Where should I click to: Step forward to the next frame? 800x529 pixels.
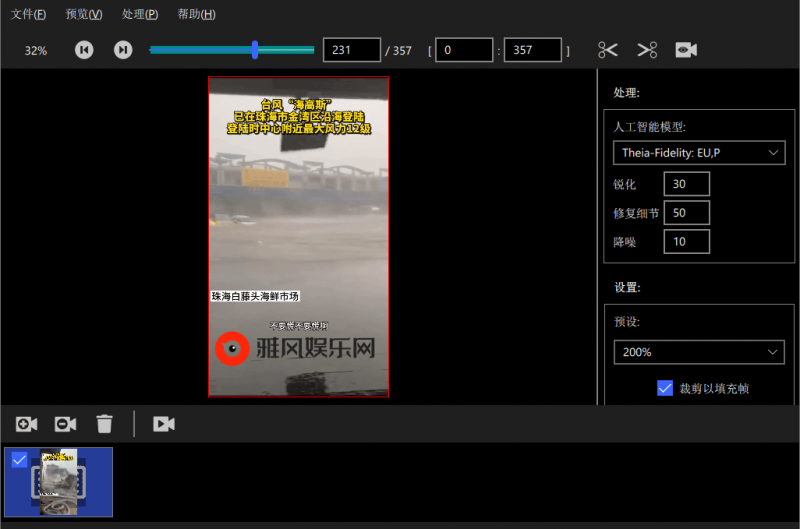pos(123,50)
